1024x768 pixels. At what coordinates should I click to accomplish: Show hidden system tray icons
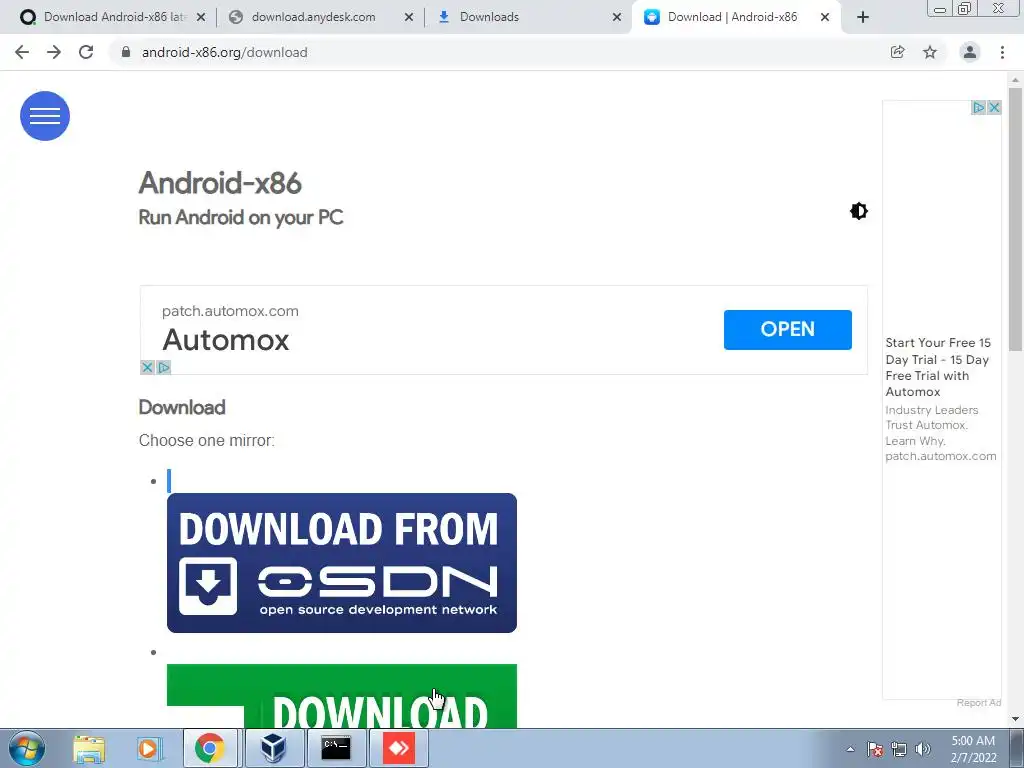[850, 749]
